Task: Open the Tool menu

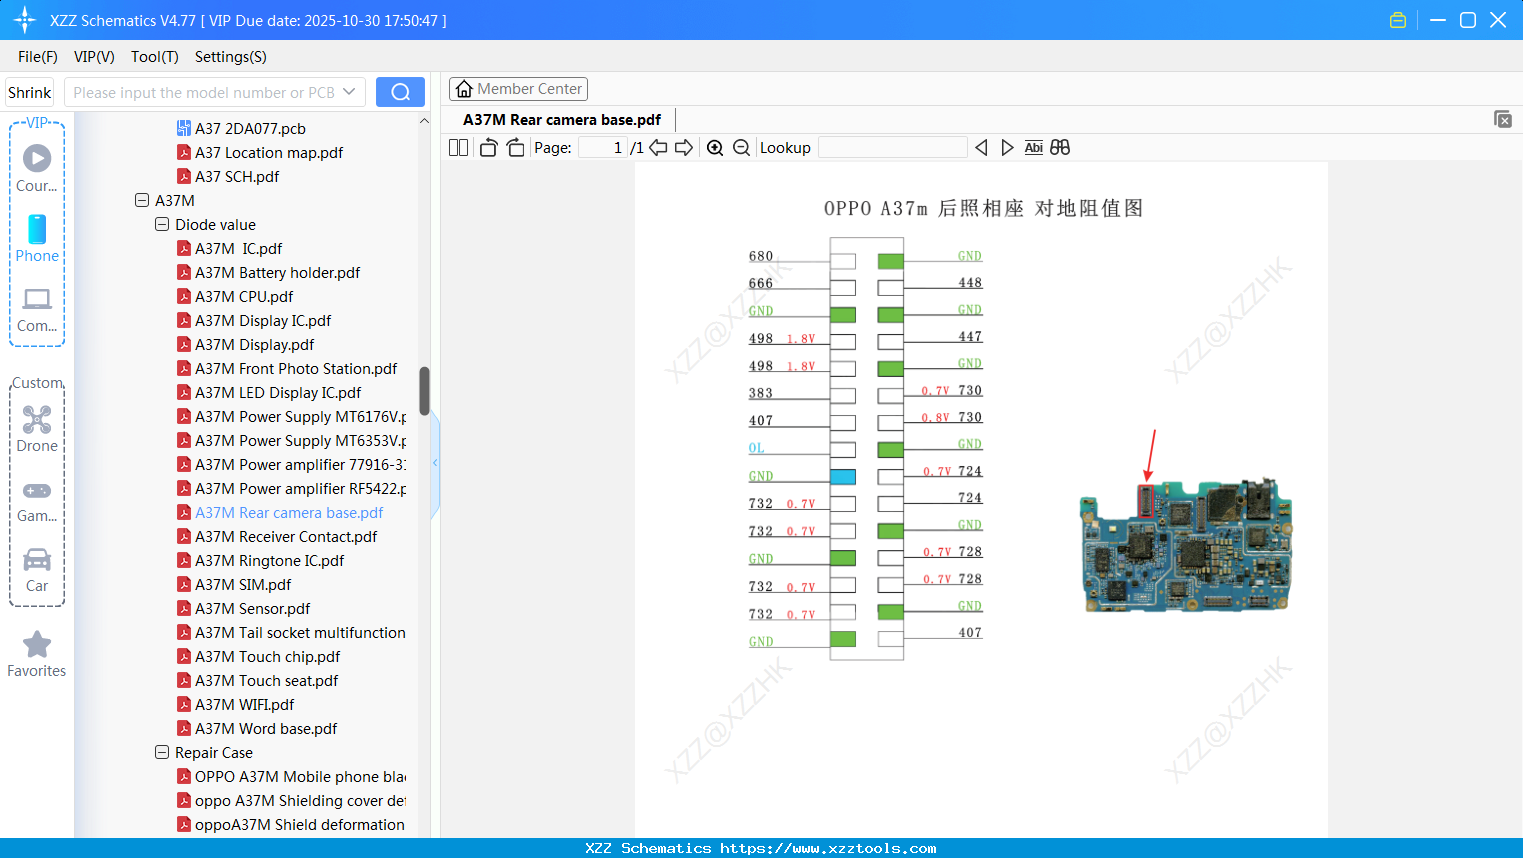Action: click(x=155, y=57)
